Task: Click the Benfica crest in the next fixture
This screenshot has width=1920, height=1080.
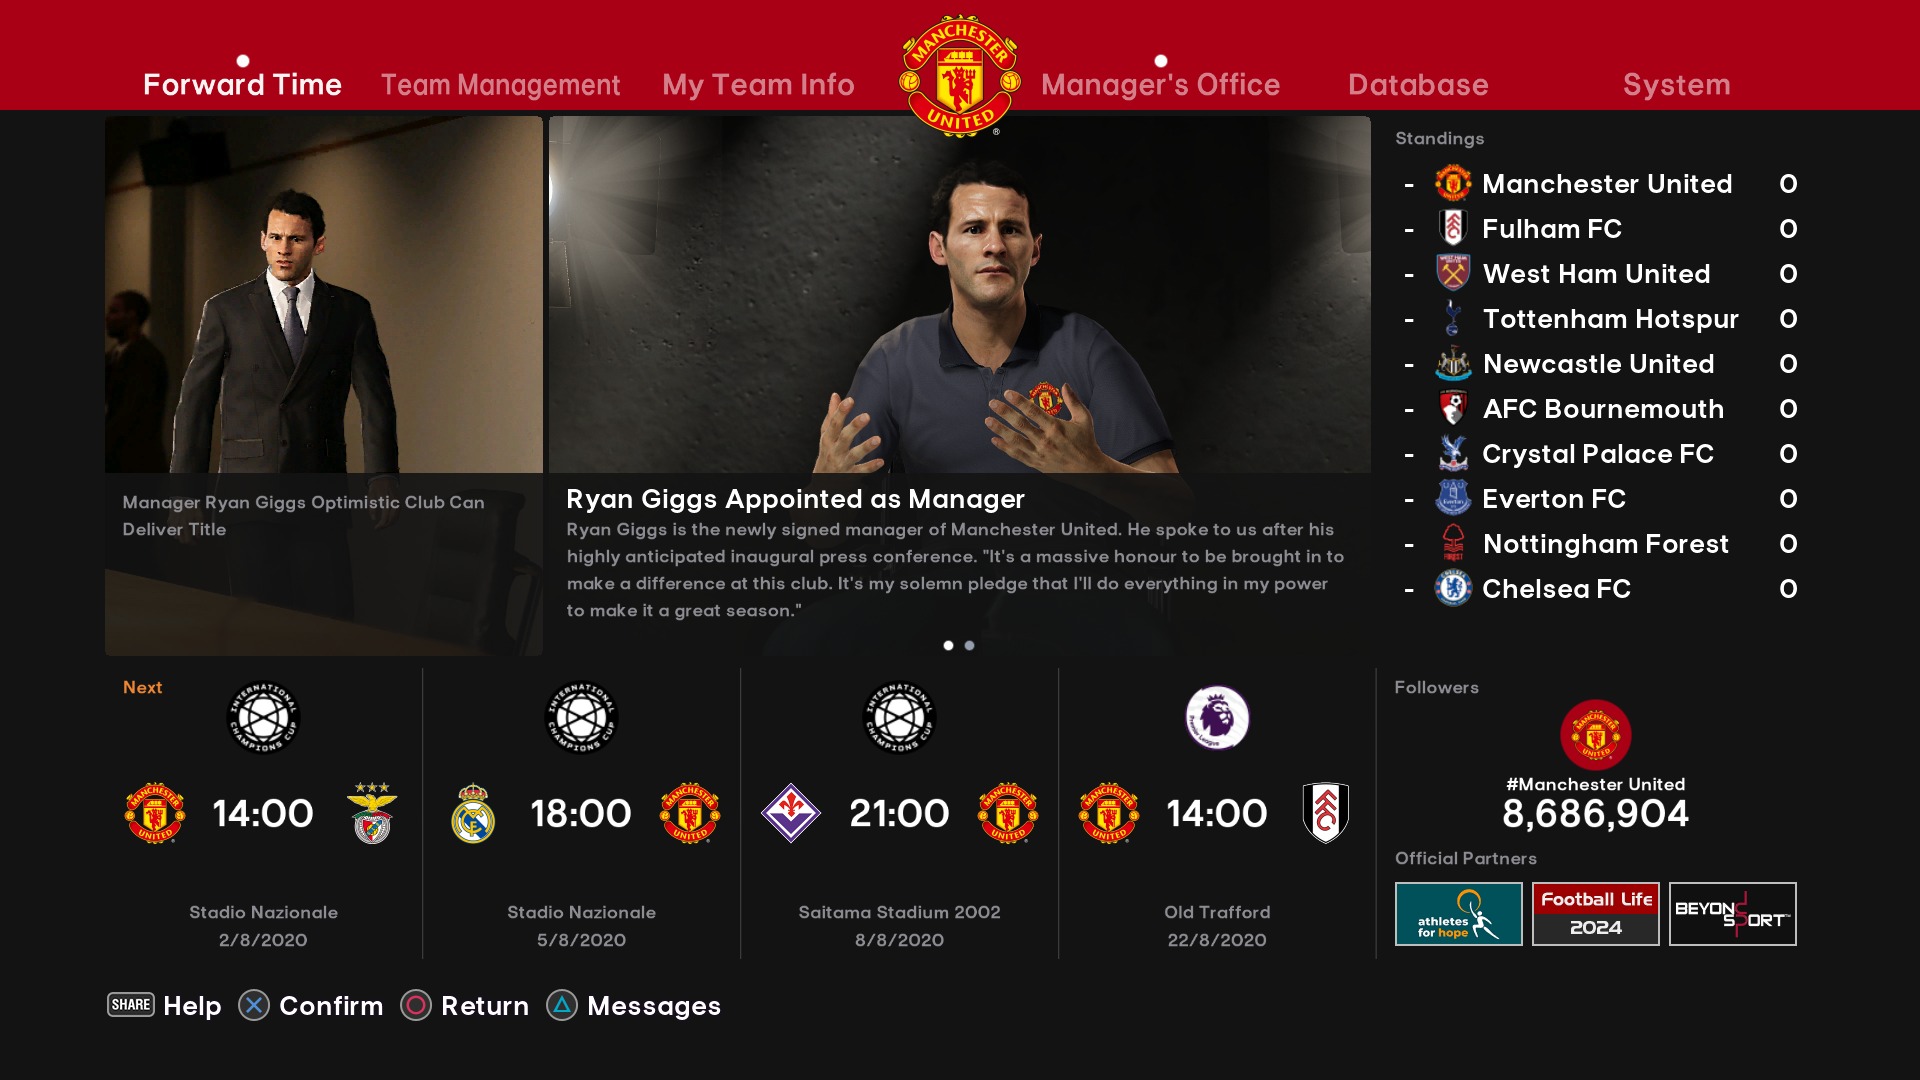Action: pos(372,813)
